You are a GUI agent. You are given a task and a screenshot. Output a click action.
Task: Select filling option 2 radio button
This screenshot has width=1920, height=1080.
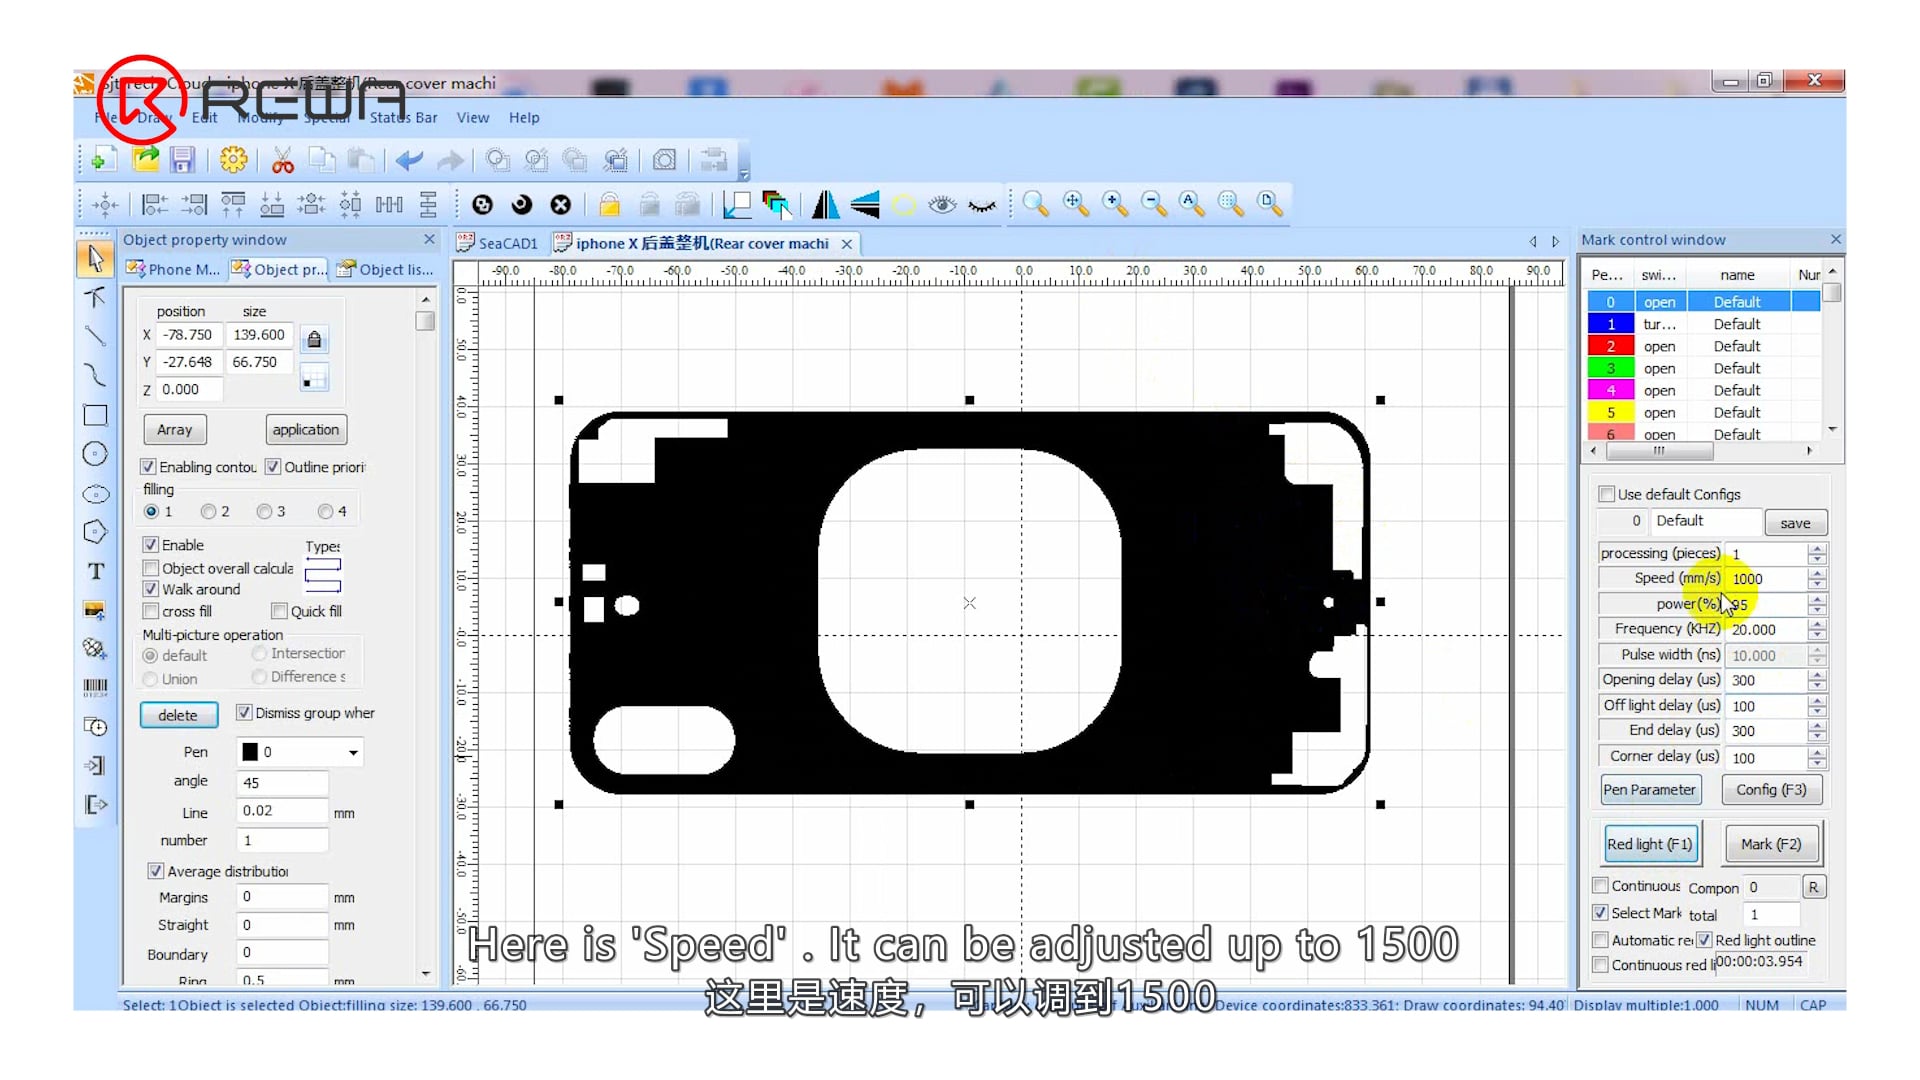click(x=206, y=511)
